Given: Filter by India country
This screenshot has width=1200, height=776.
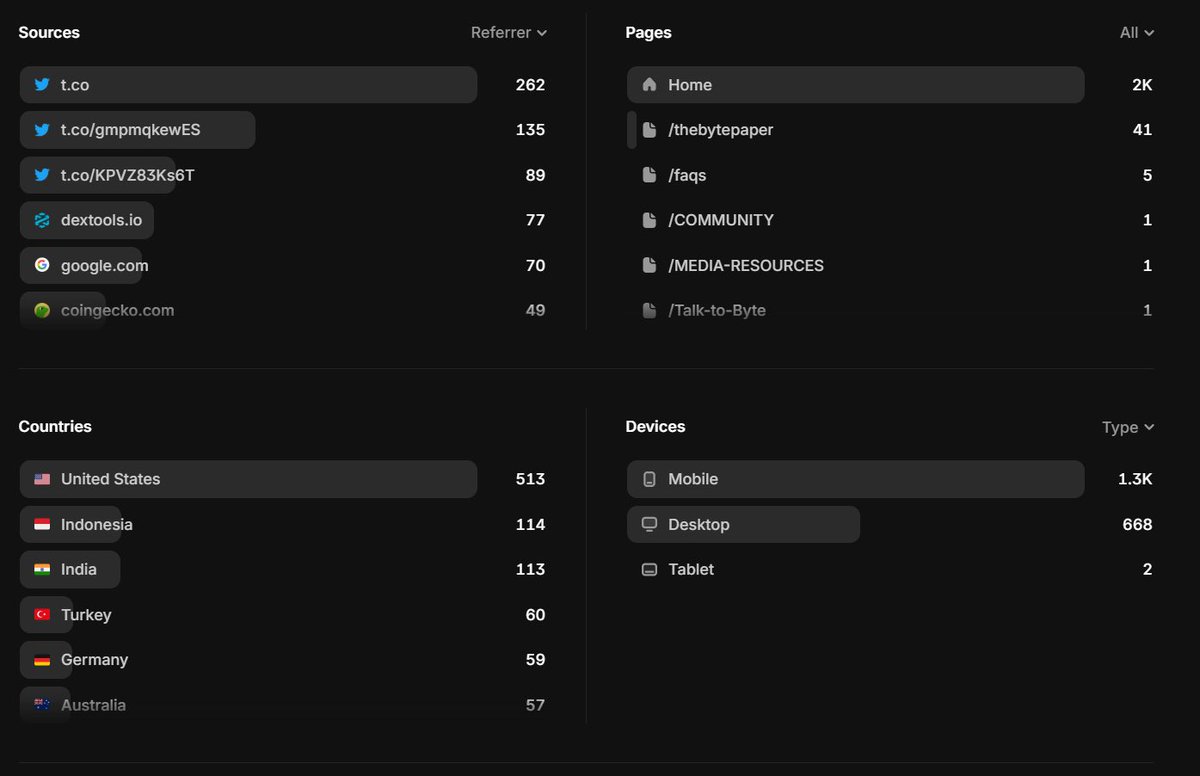Looking at the screenshot, I should click(x=283, y=569).
